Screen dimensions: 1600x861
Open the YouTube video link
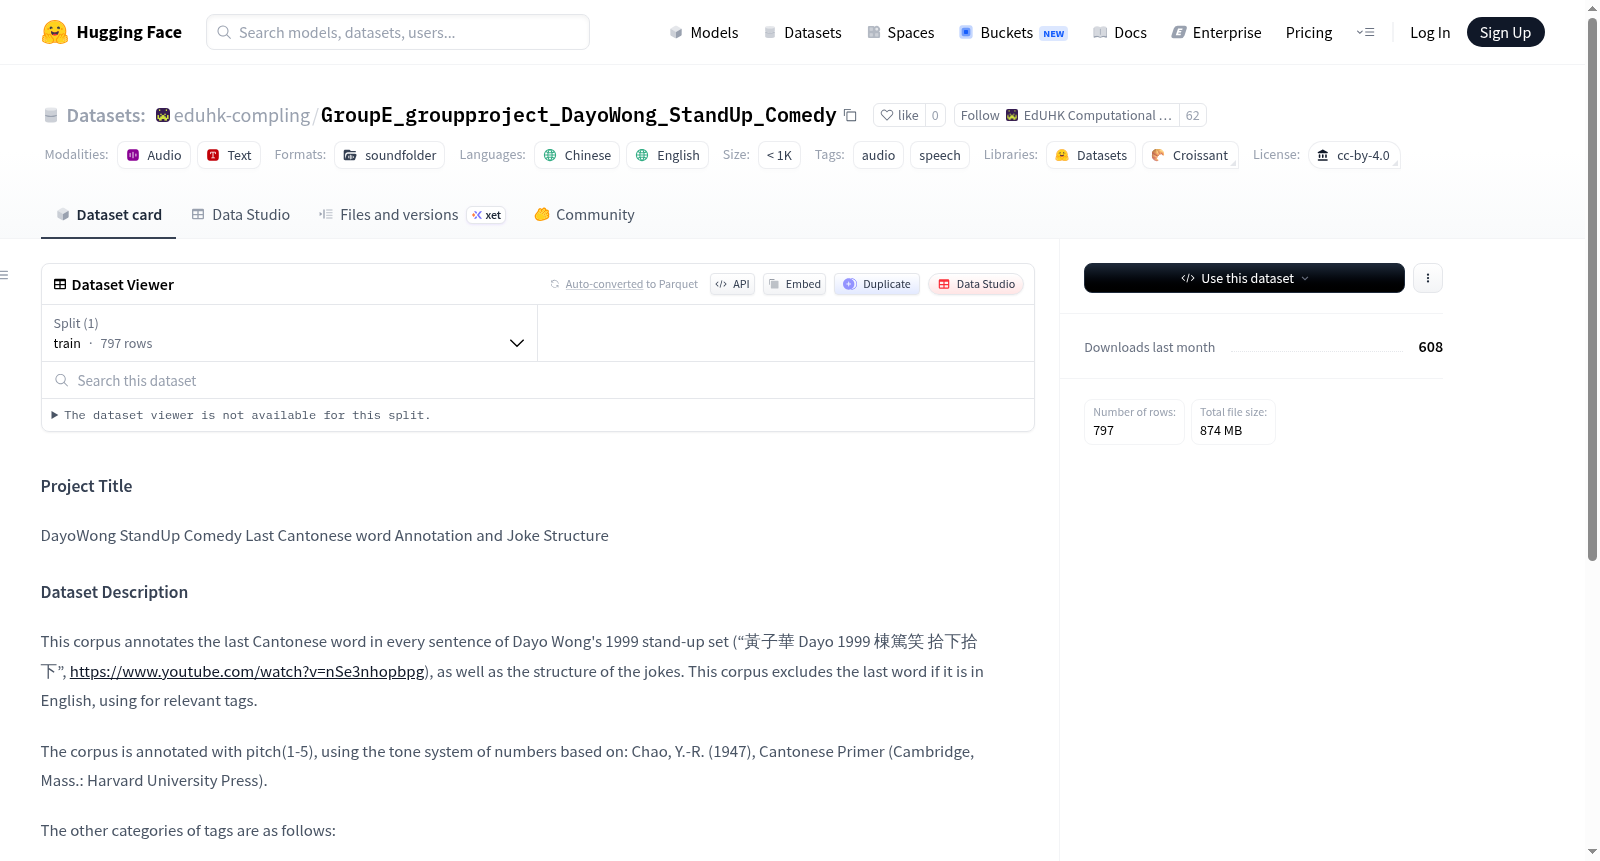point(247,672)
